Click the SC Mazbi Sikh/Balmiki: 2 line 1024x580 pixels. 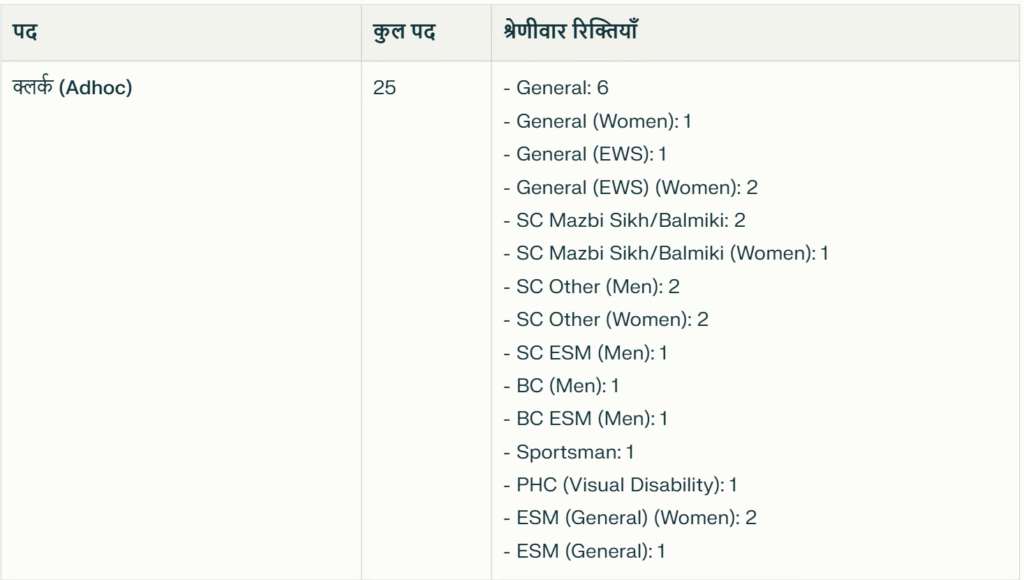(624, 220)
